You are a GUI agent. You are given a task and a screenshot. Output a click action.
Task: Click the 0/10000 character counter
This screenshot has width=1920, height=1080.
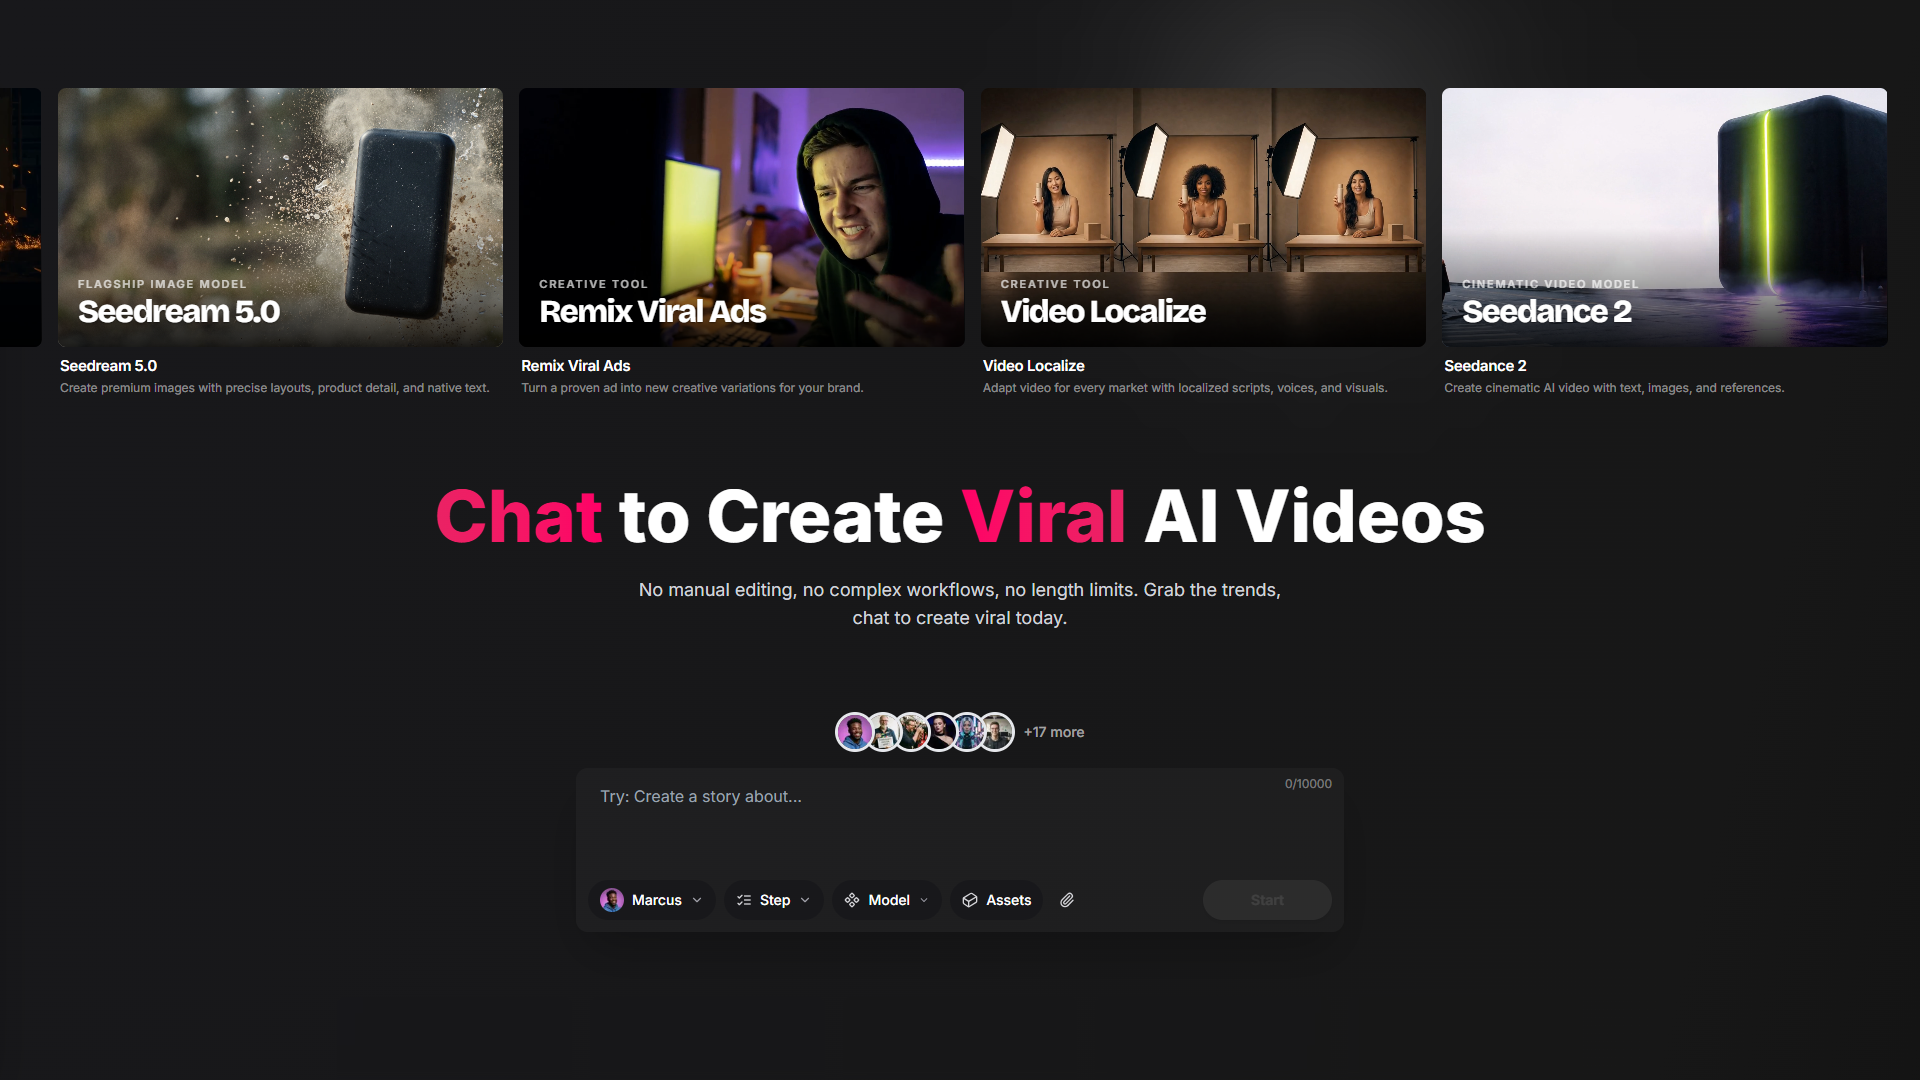1308,784
